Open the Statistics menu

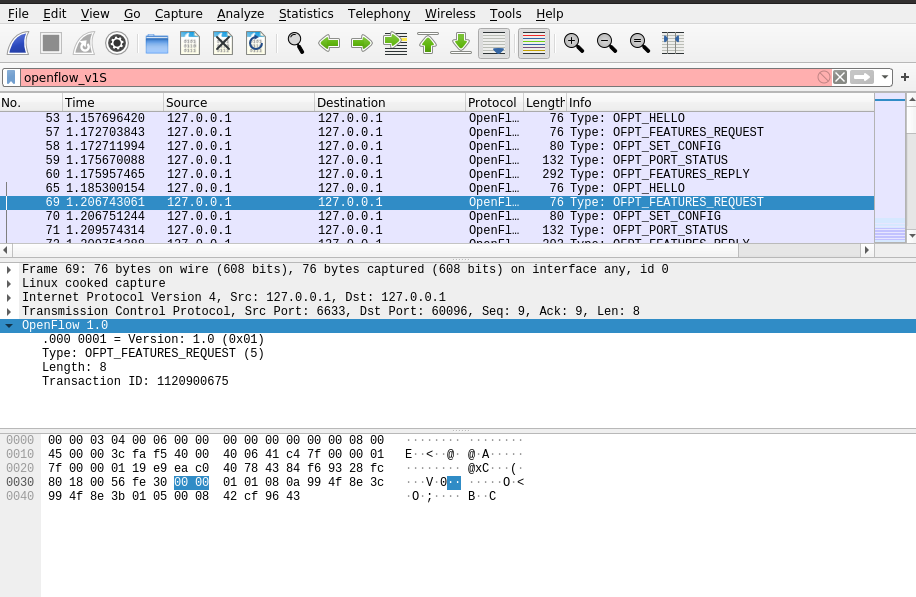[x=306, y=13]
